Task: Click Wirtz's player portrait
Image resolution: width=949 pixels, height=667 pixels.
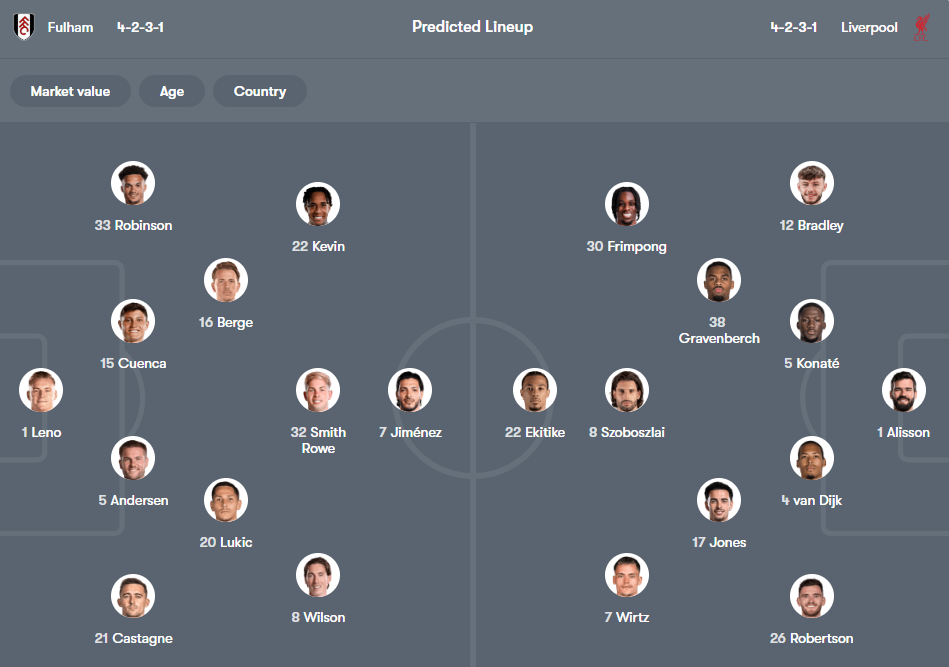Action: pyautogui.click(x=627, y=575)
